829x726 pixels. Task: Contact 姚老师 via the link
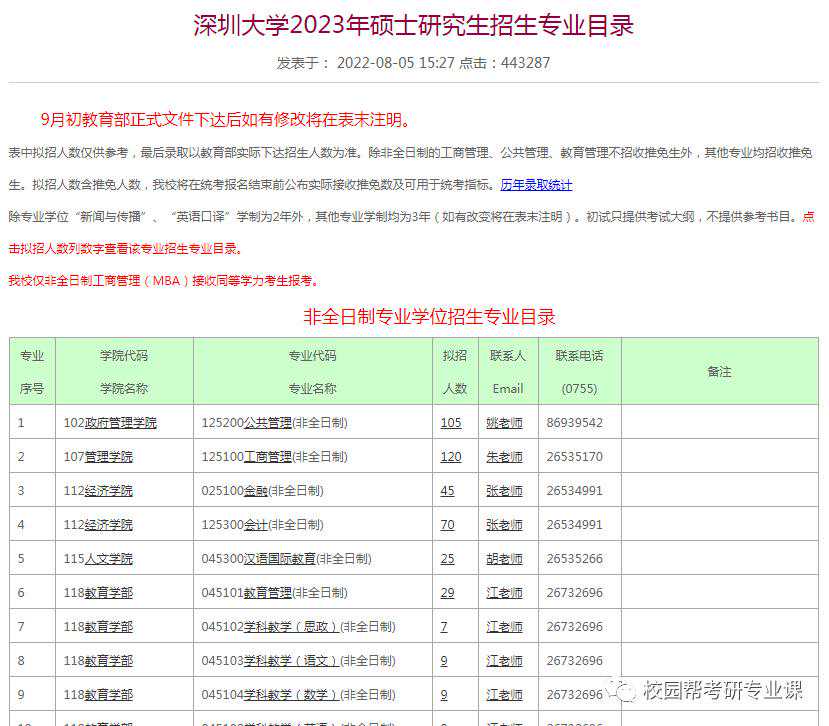(x=504, y=423)
